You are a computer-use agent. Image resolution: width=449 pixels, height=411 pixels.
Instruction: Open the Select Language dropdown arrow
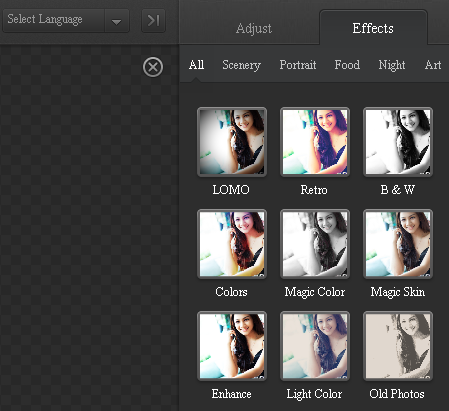pyautogui.click(x=117, y=21)
